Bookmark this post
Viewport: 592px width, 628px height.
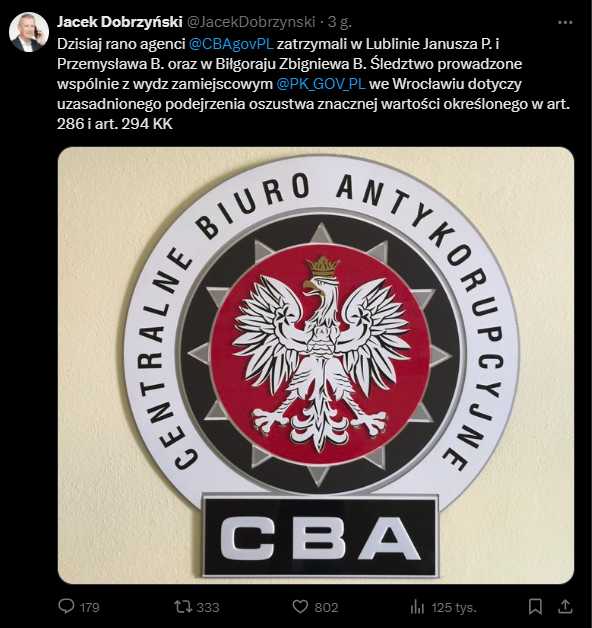pyautogui.click(x=535, y=606)
